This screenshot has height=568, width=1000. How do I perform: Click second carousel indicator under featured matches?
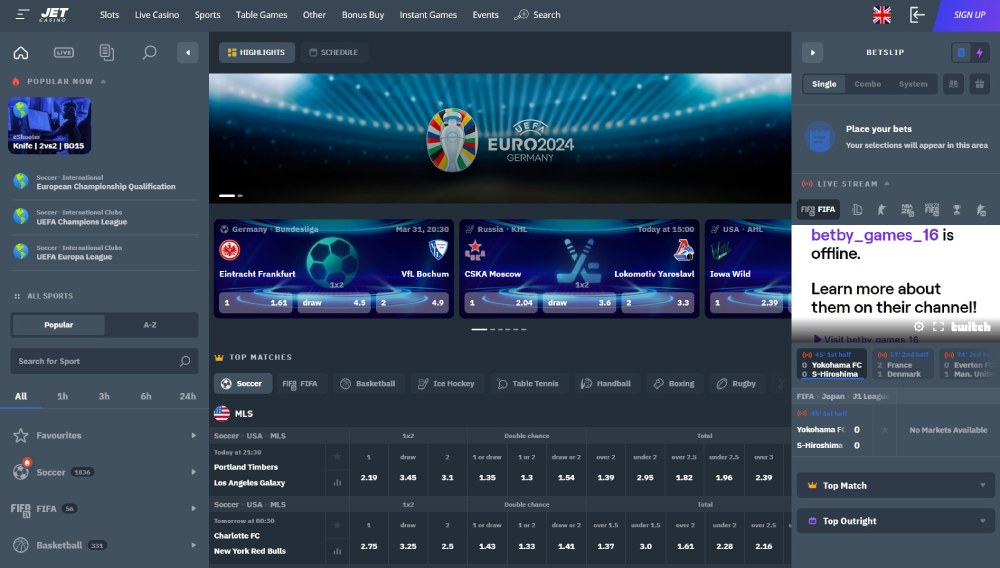[492, 330]
